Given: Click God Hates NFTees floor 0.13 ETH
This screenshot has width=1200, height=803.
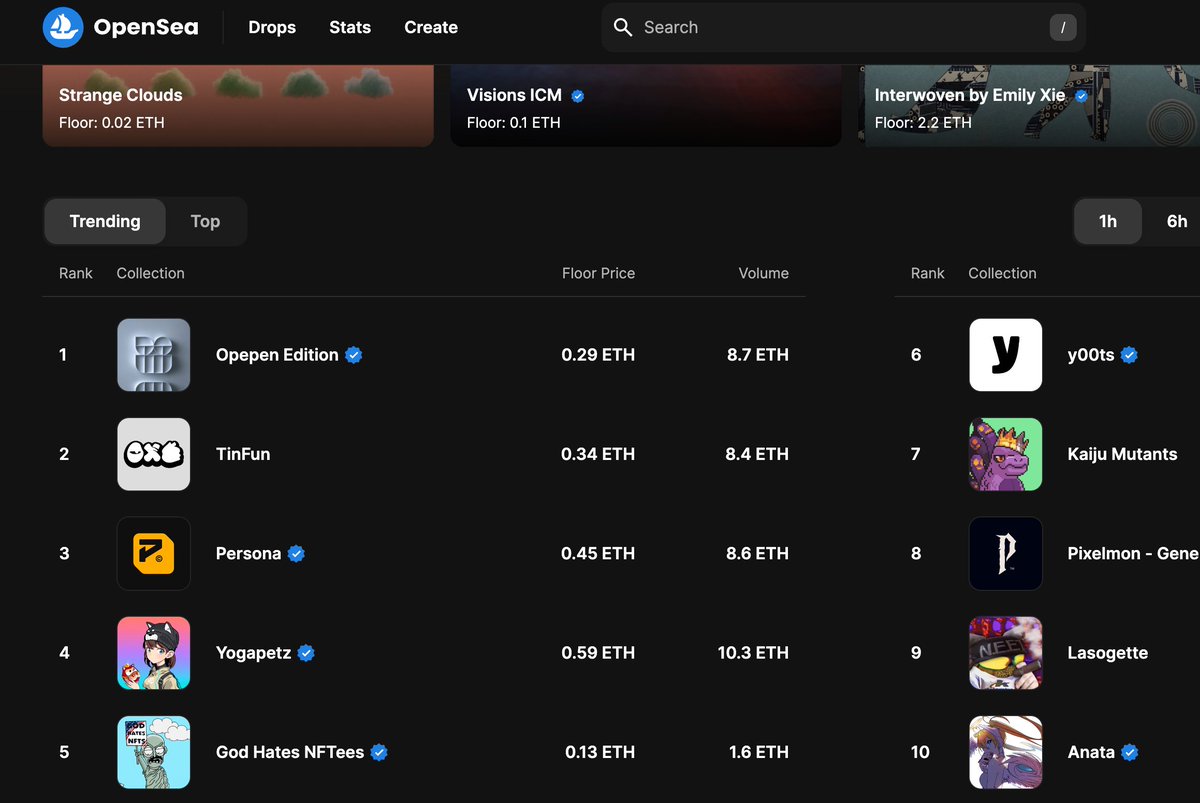Looking at the screenshot, I should point(600,752).
